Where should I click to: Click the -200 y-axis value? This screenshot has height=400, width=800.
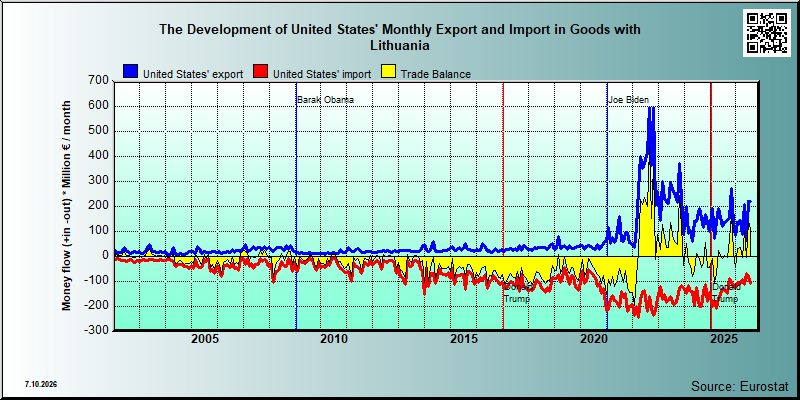(98, 306)
